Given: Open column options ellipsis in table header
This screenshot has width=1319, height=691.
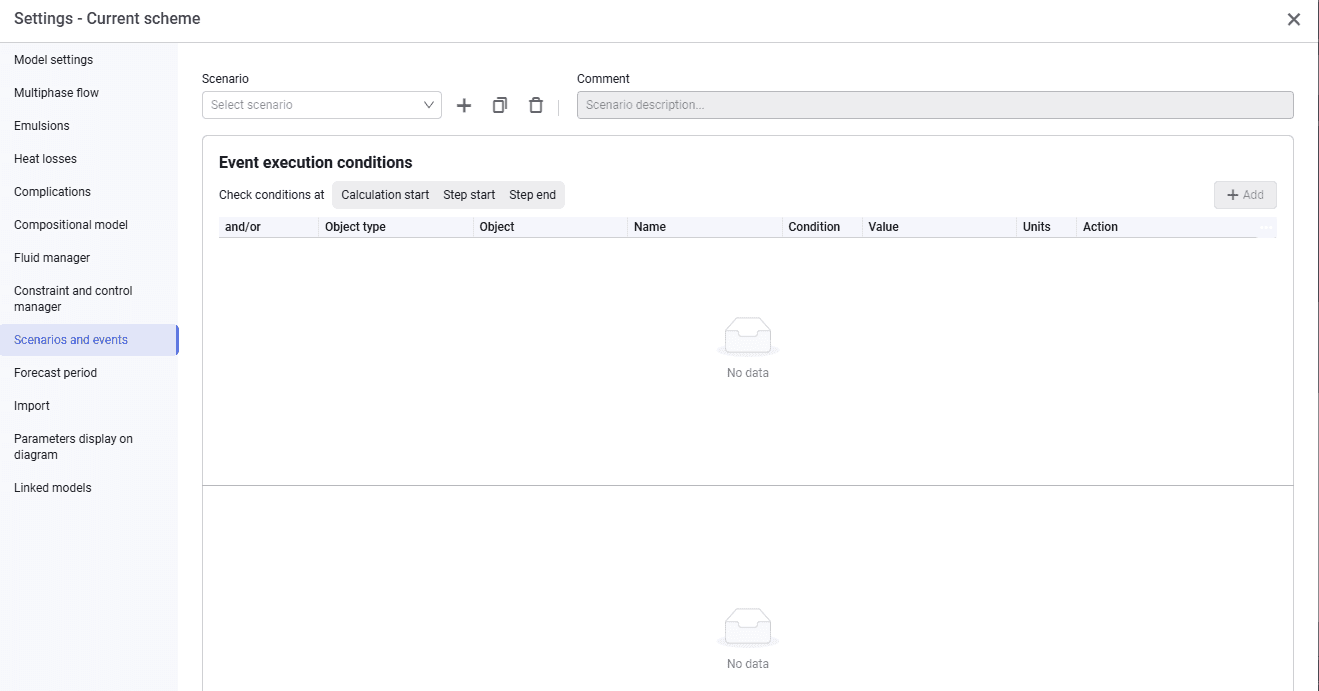Looking at the screenshot, I should tap(1267, 227).
